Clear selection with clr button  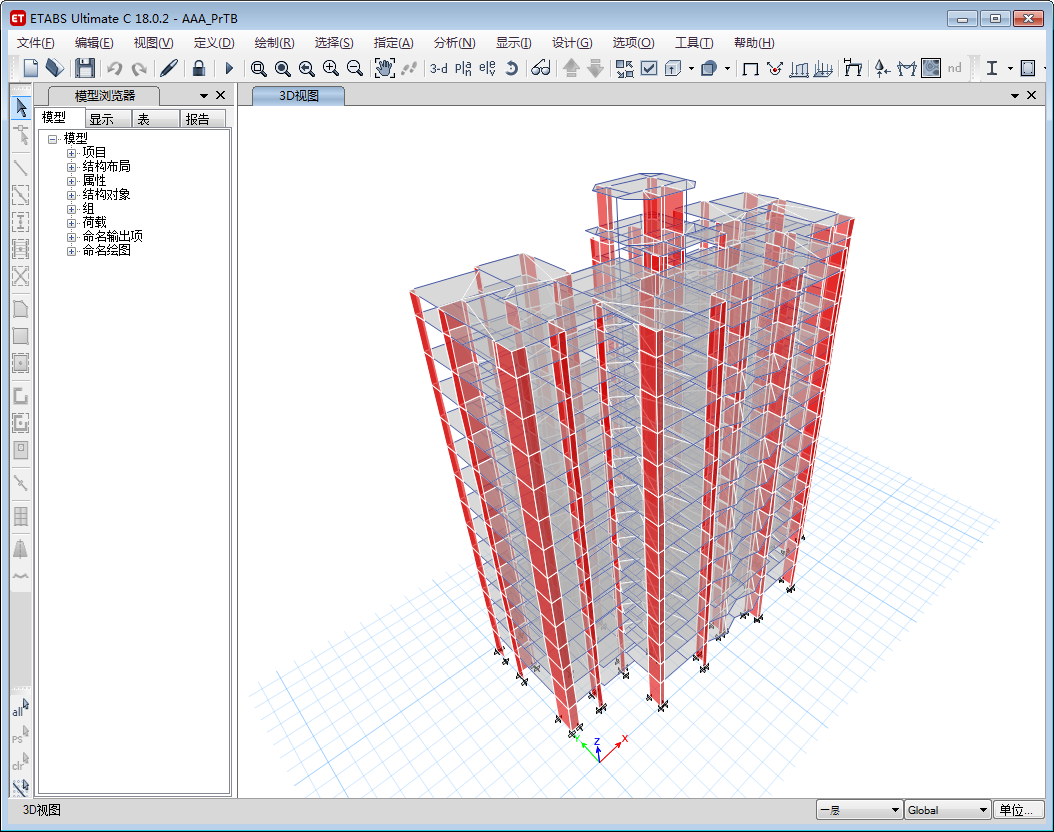click(x=21, y=761)
